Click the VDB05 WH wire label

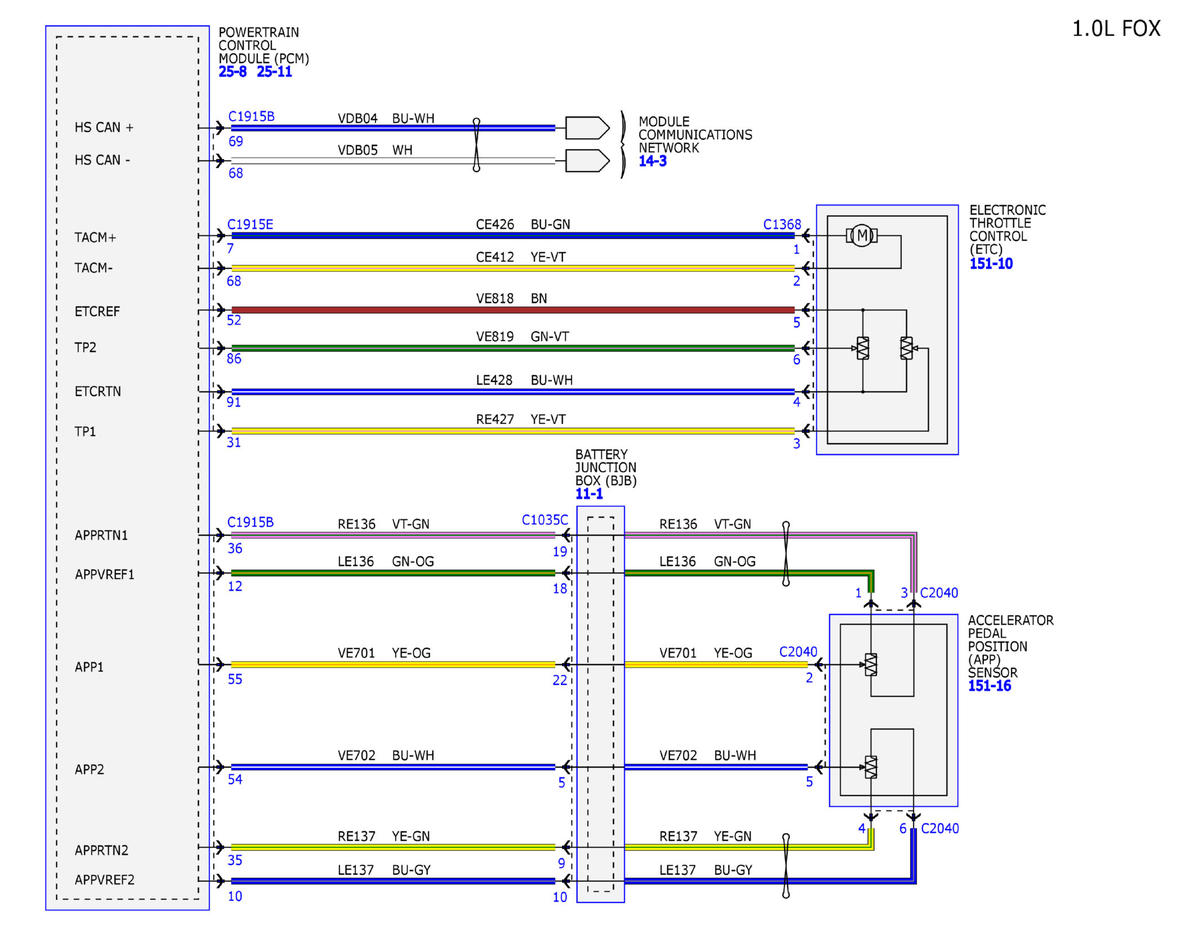click(x=376, y=150)
